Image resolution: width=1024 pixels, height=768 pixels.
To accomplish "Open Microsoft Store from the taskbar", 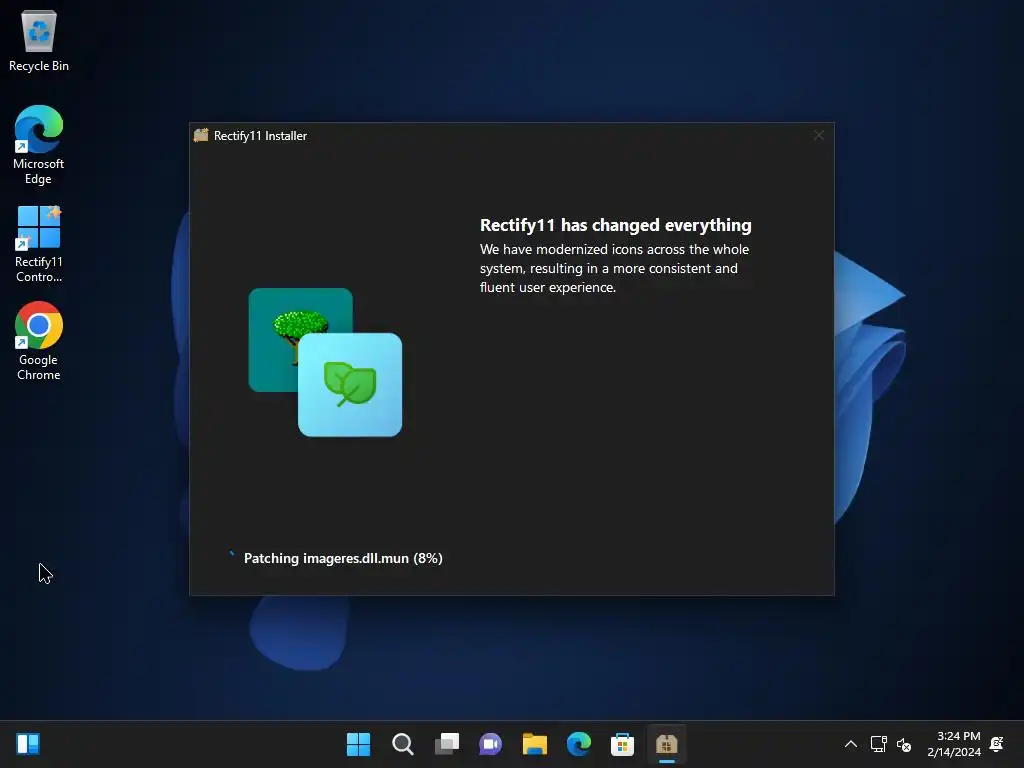I will 622,744.
